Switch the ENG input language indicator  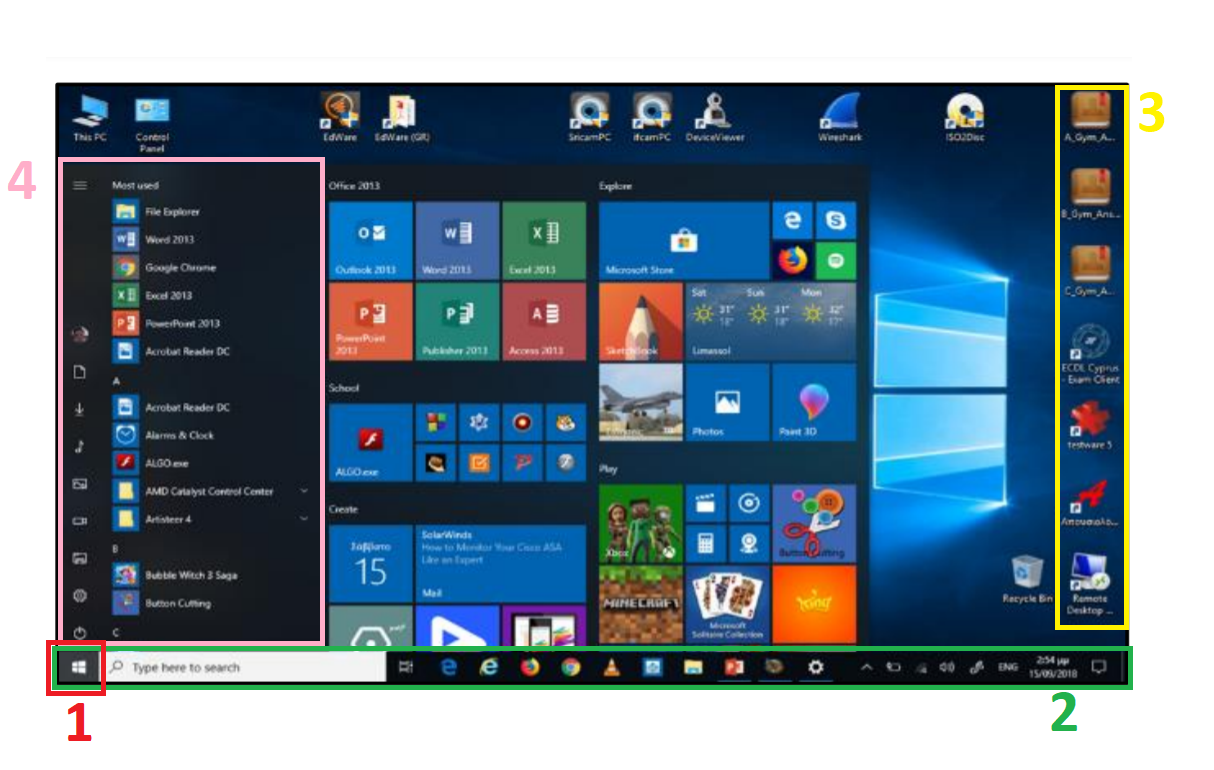1007,667
